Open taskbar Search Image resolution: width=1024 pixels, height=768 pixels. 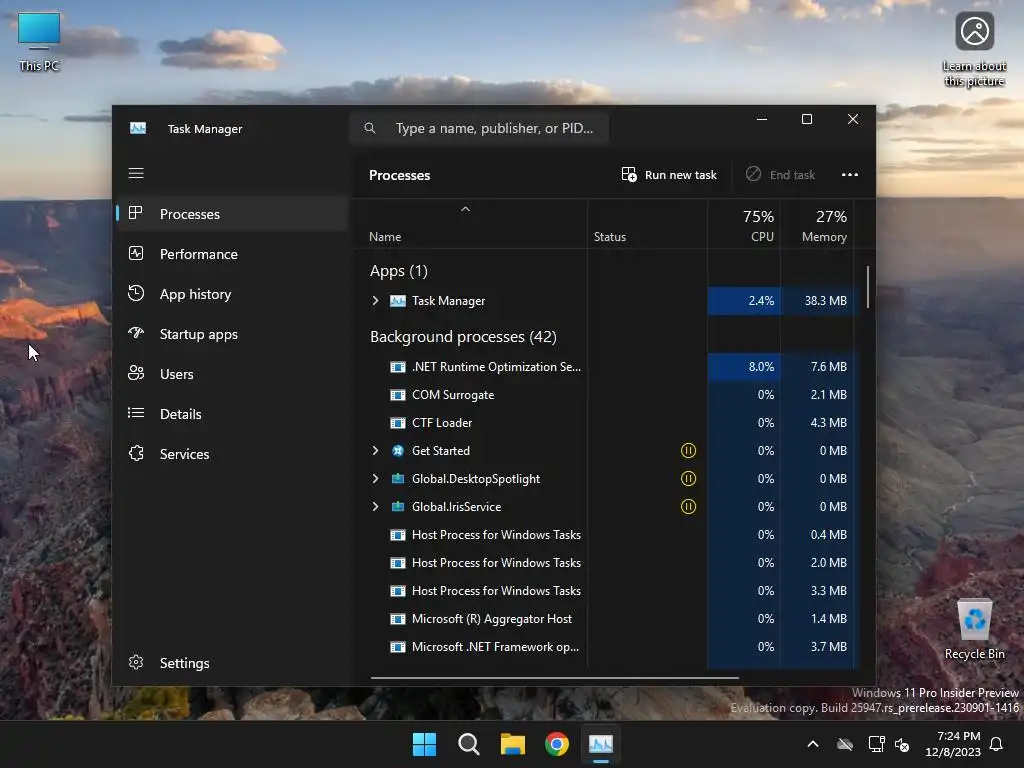tap(468, 744)
